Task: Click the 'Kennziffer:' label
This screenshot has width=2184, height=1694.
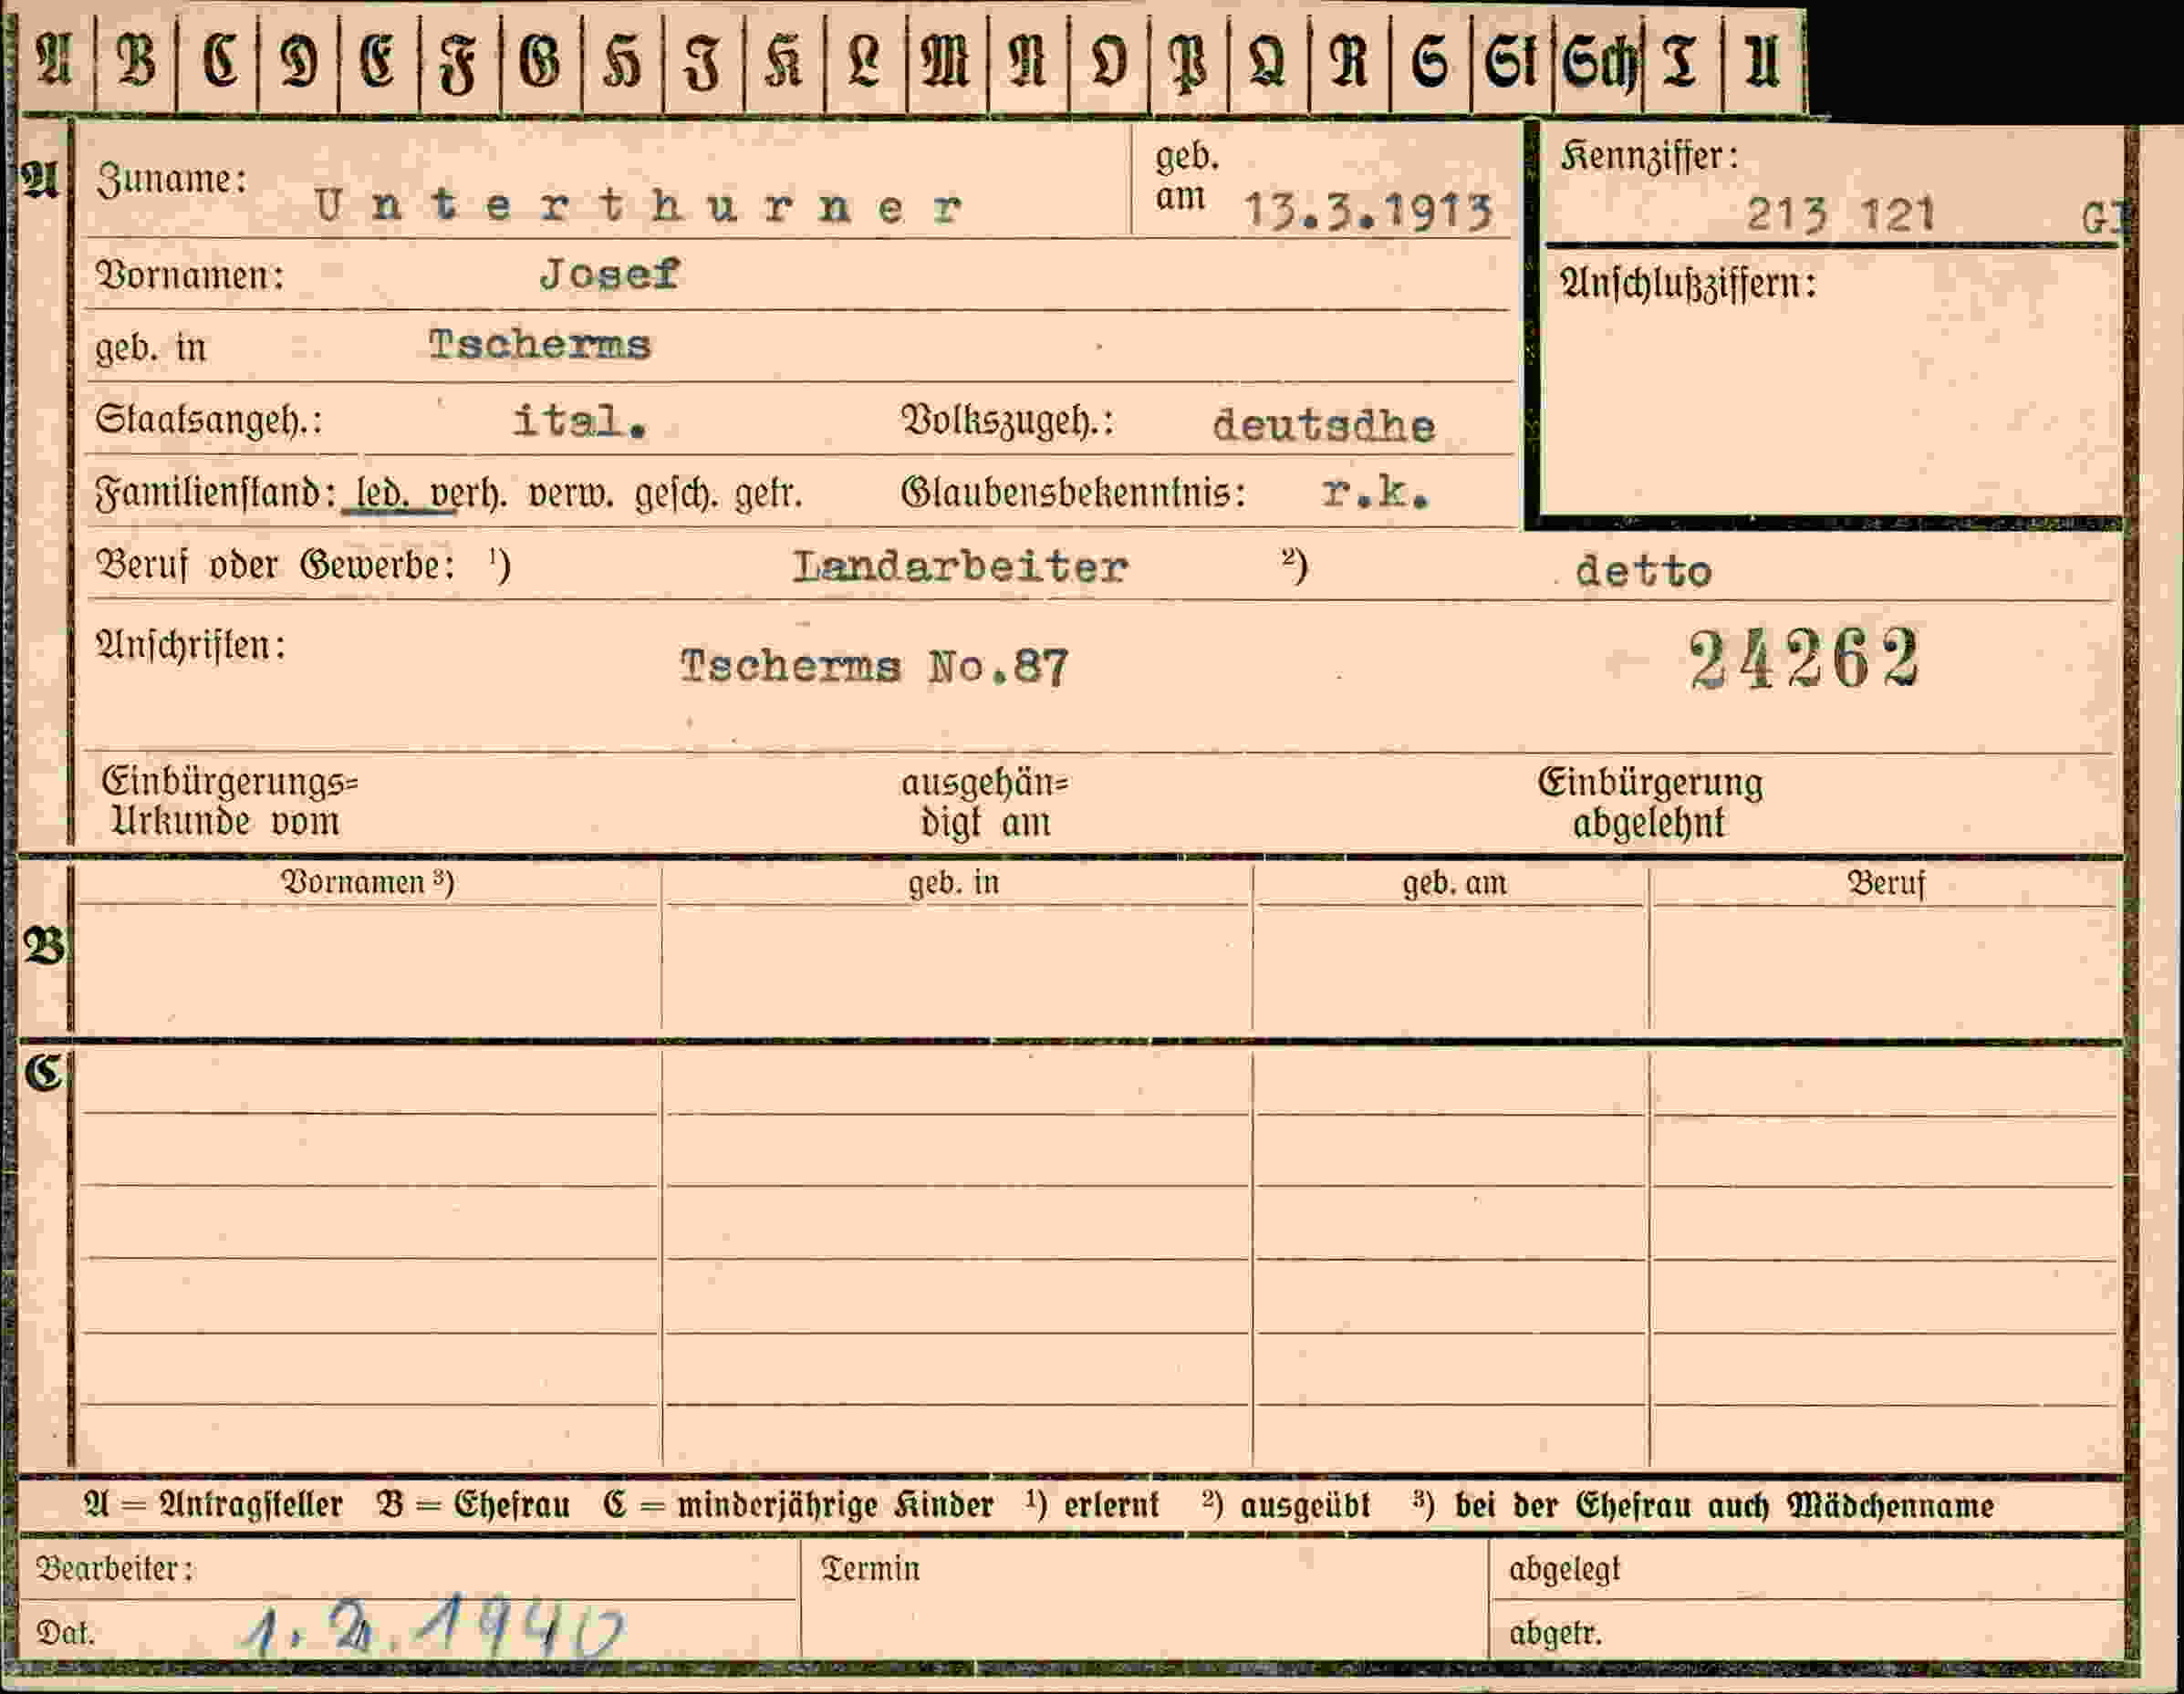Action: pos(1649,156)
